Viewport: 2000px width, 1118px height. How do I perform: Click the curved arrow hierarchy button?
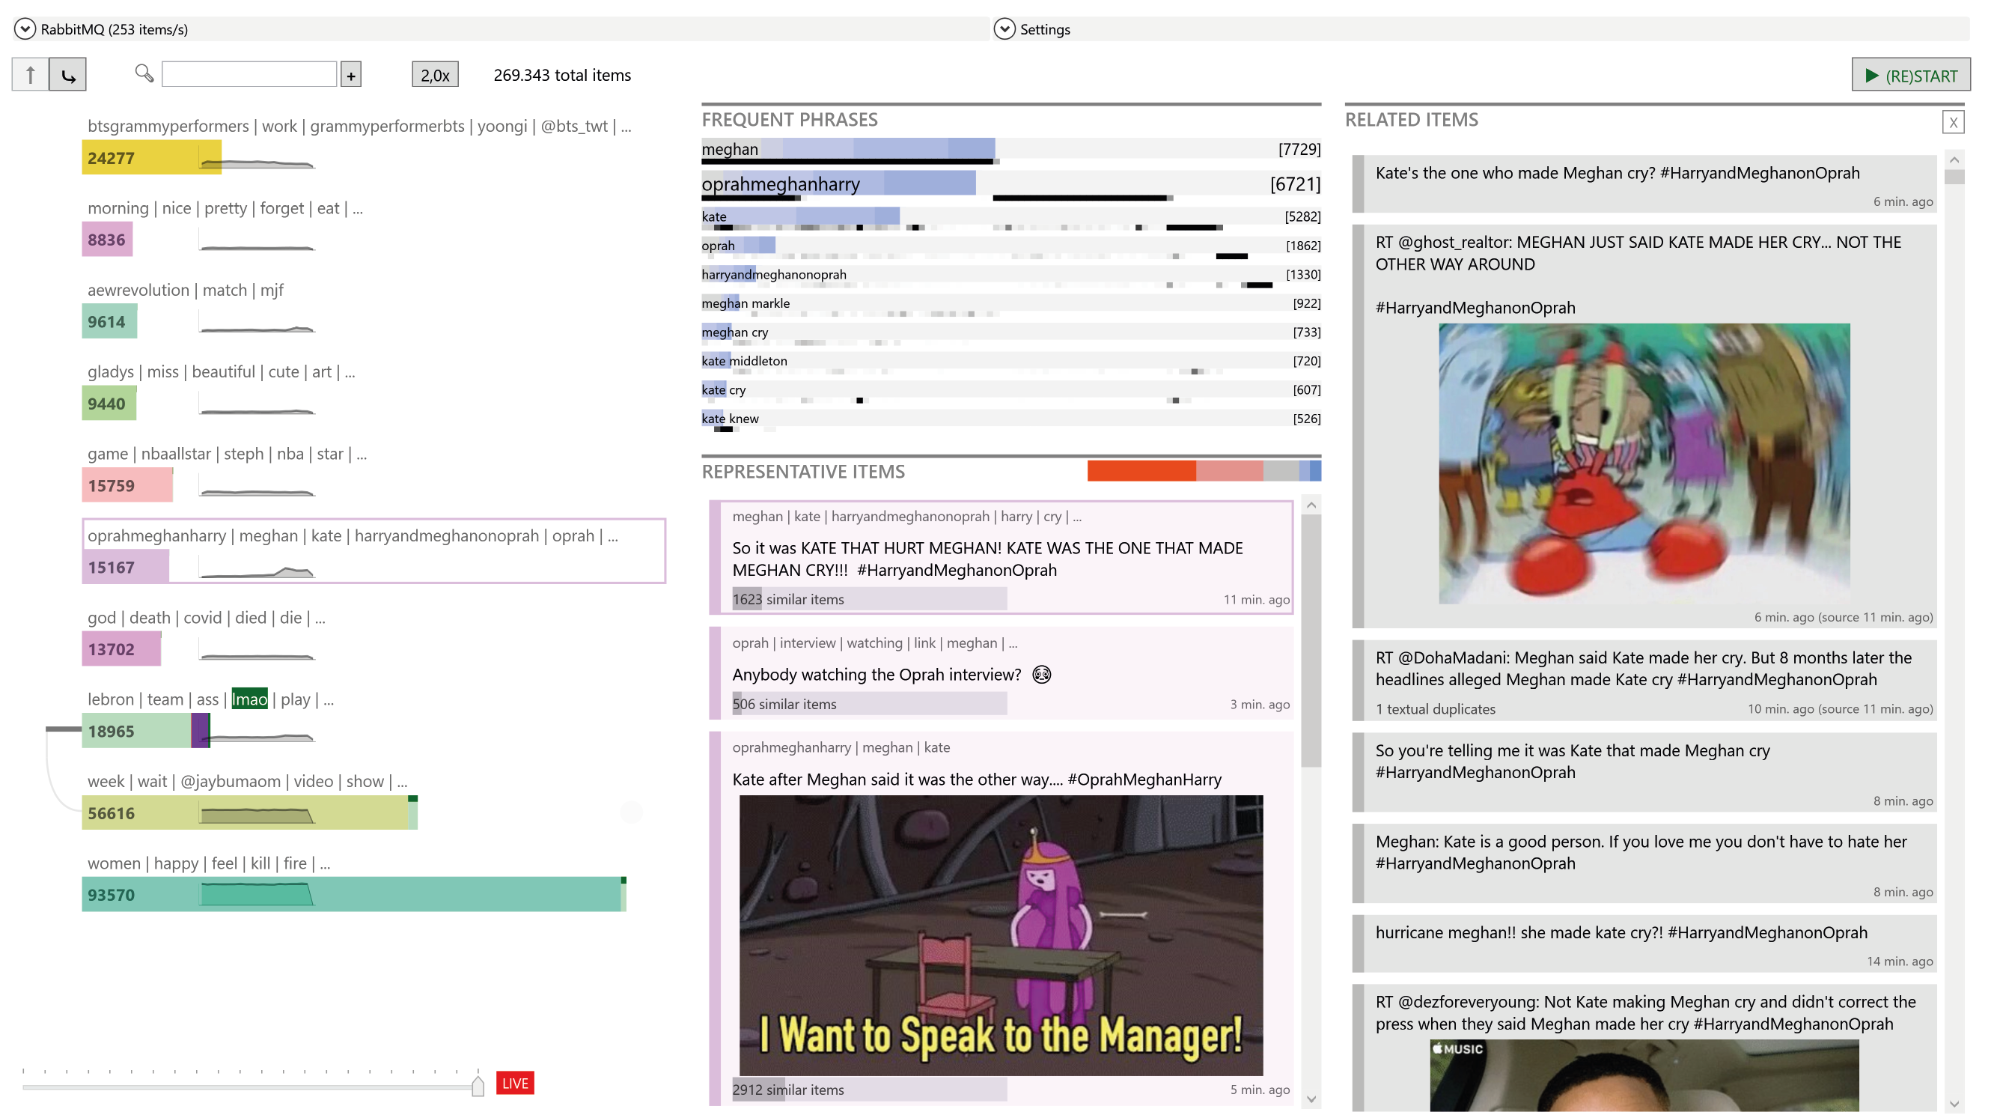click(68, 74)
